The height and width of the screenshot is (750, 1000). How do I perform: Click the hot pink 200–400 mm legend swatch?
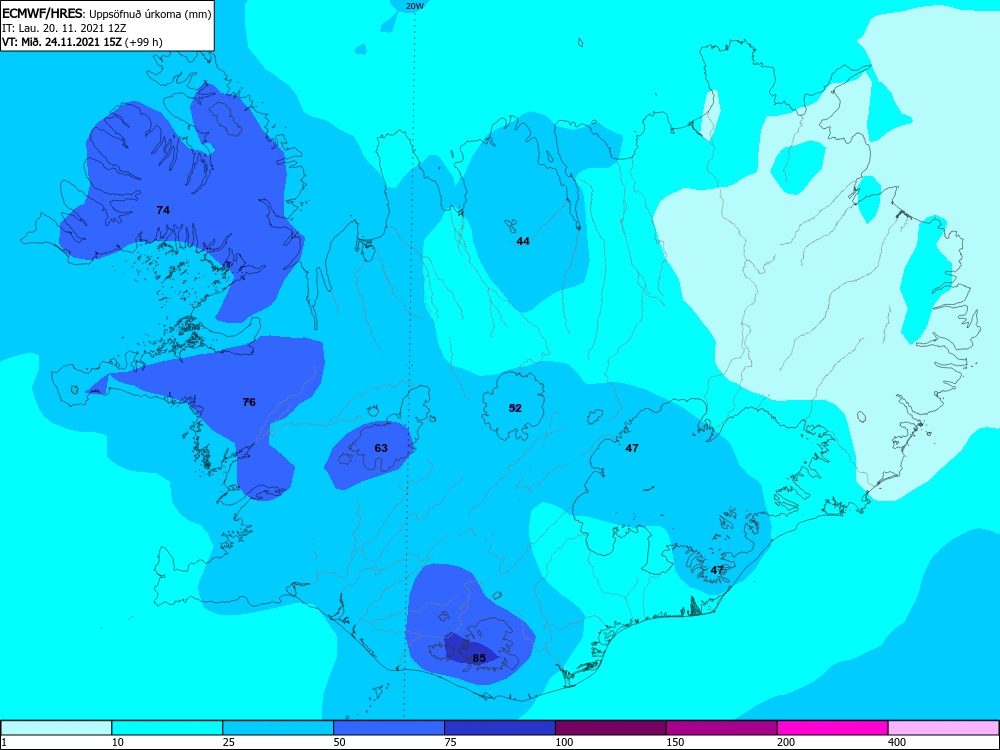pos(833,728)
